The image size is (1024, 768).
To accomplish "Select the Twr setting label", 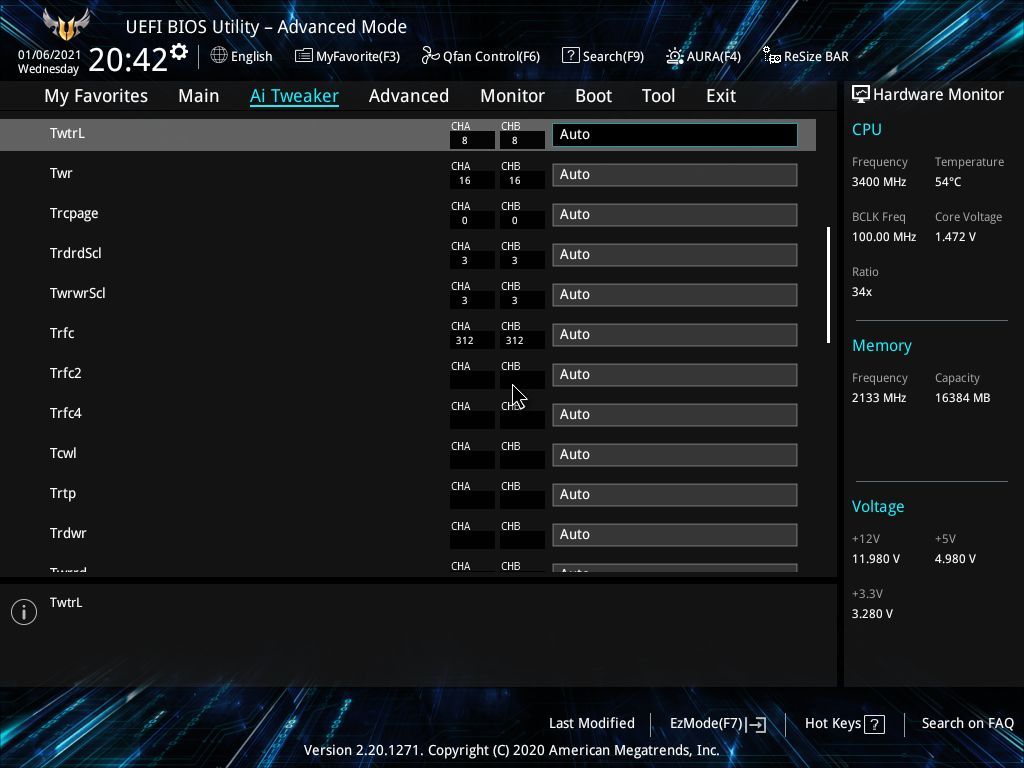I will 61,173.
